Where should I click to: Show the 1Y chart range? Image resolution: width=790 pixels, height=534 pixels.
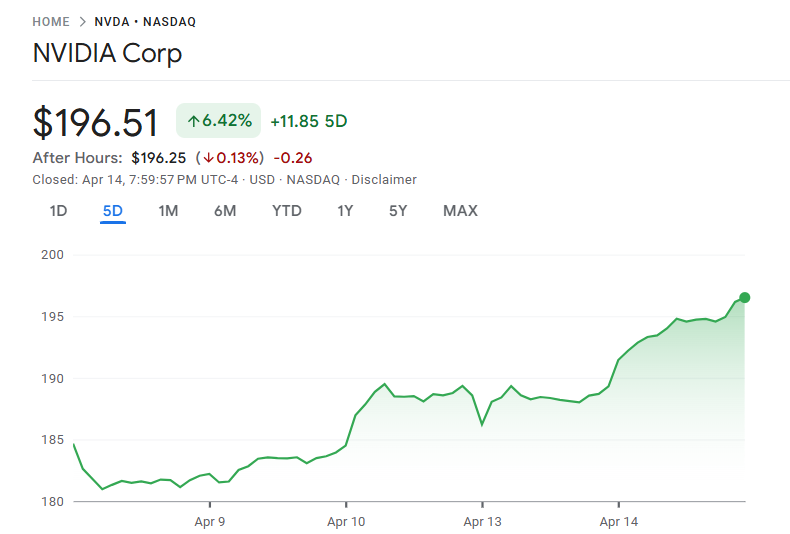pos(345,211)
